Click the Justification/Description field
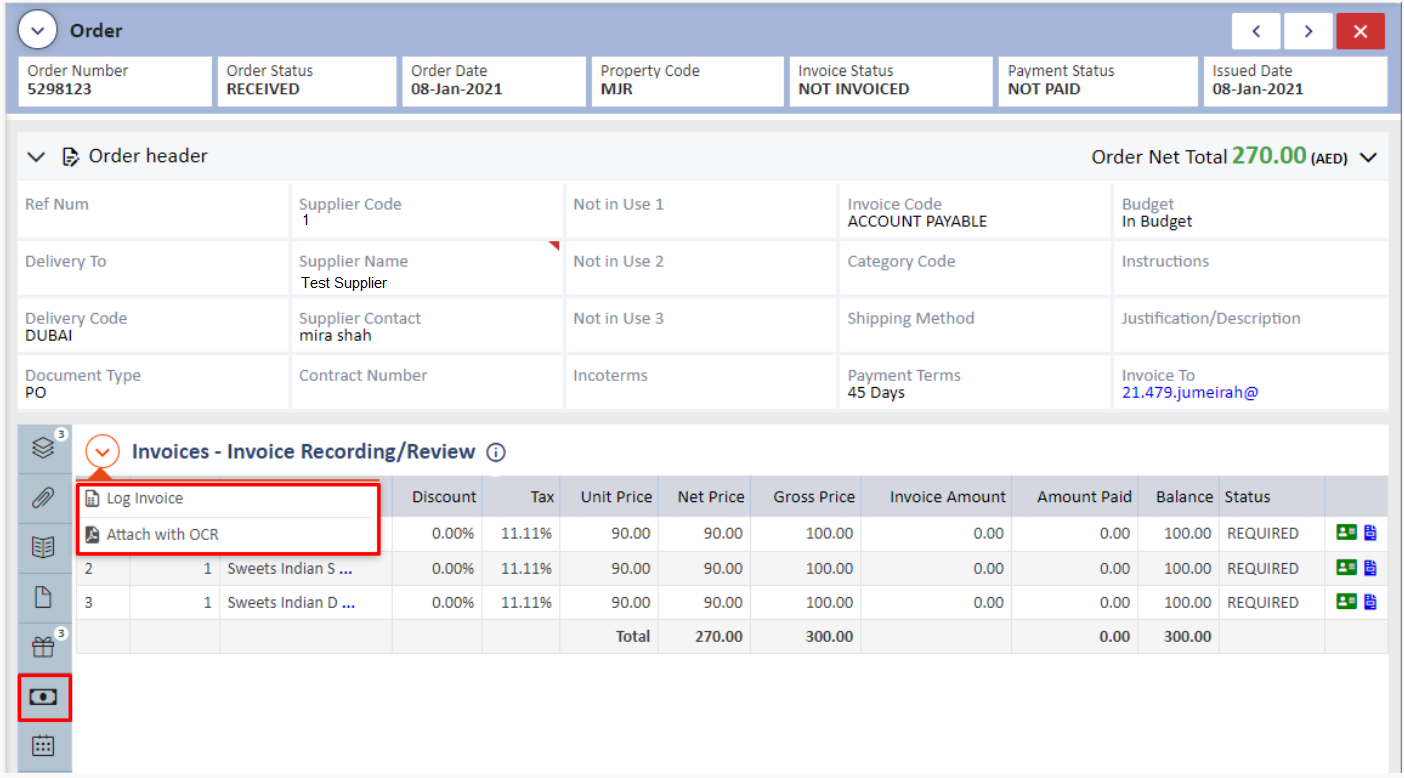 pos(1251,324)
